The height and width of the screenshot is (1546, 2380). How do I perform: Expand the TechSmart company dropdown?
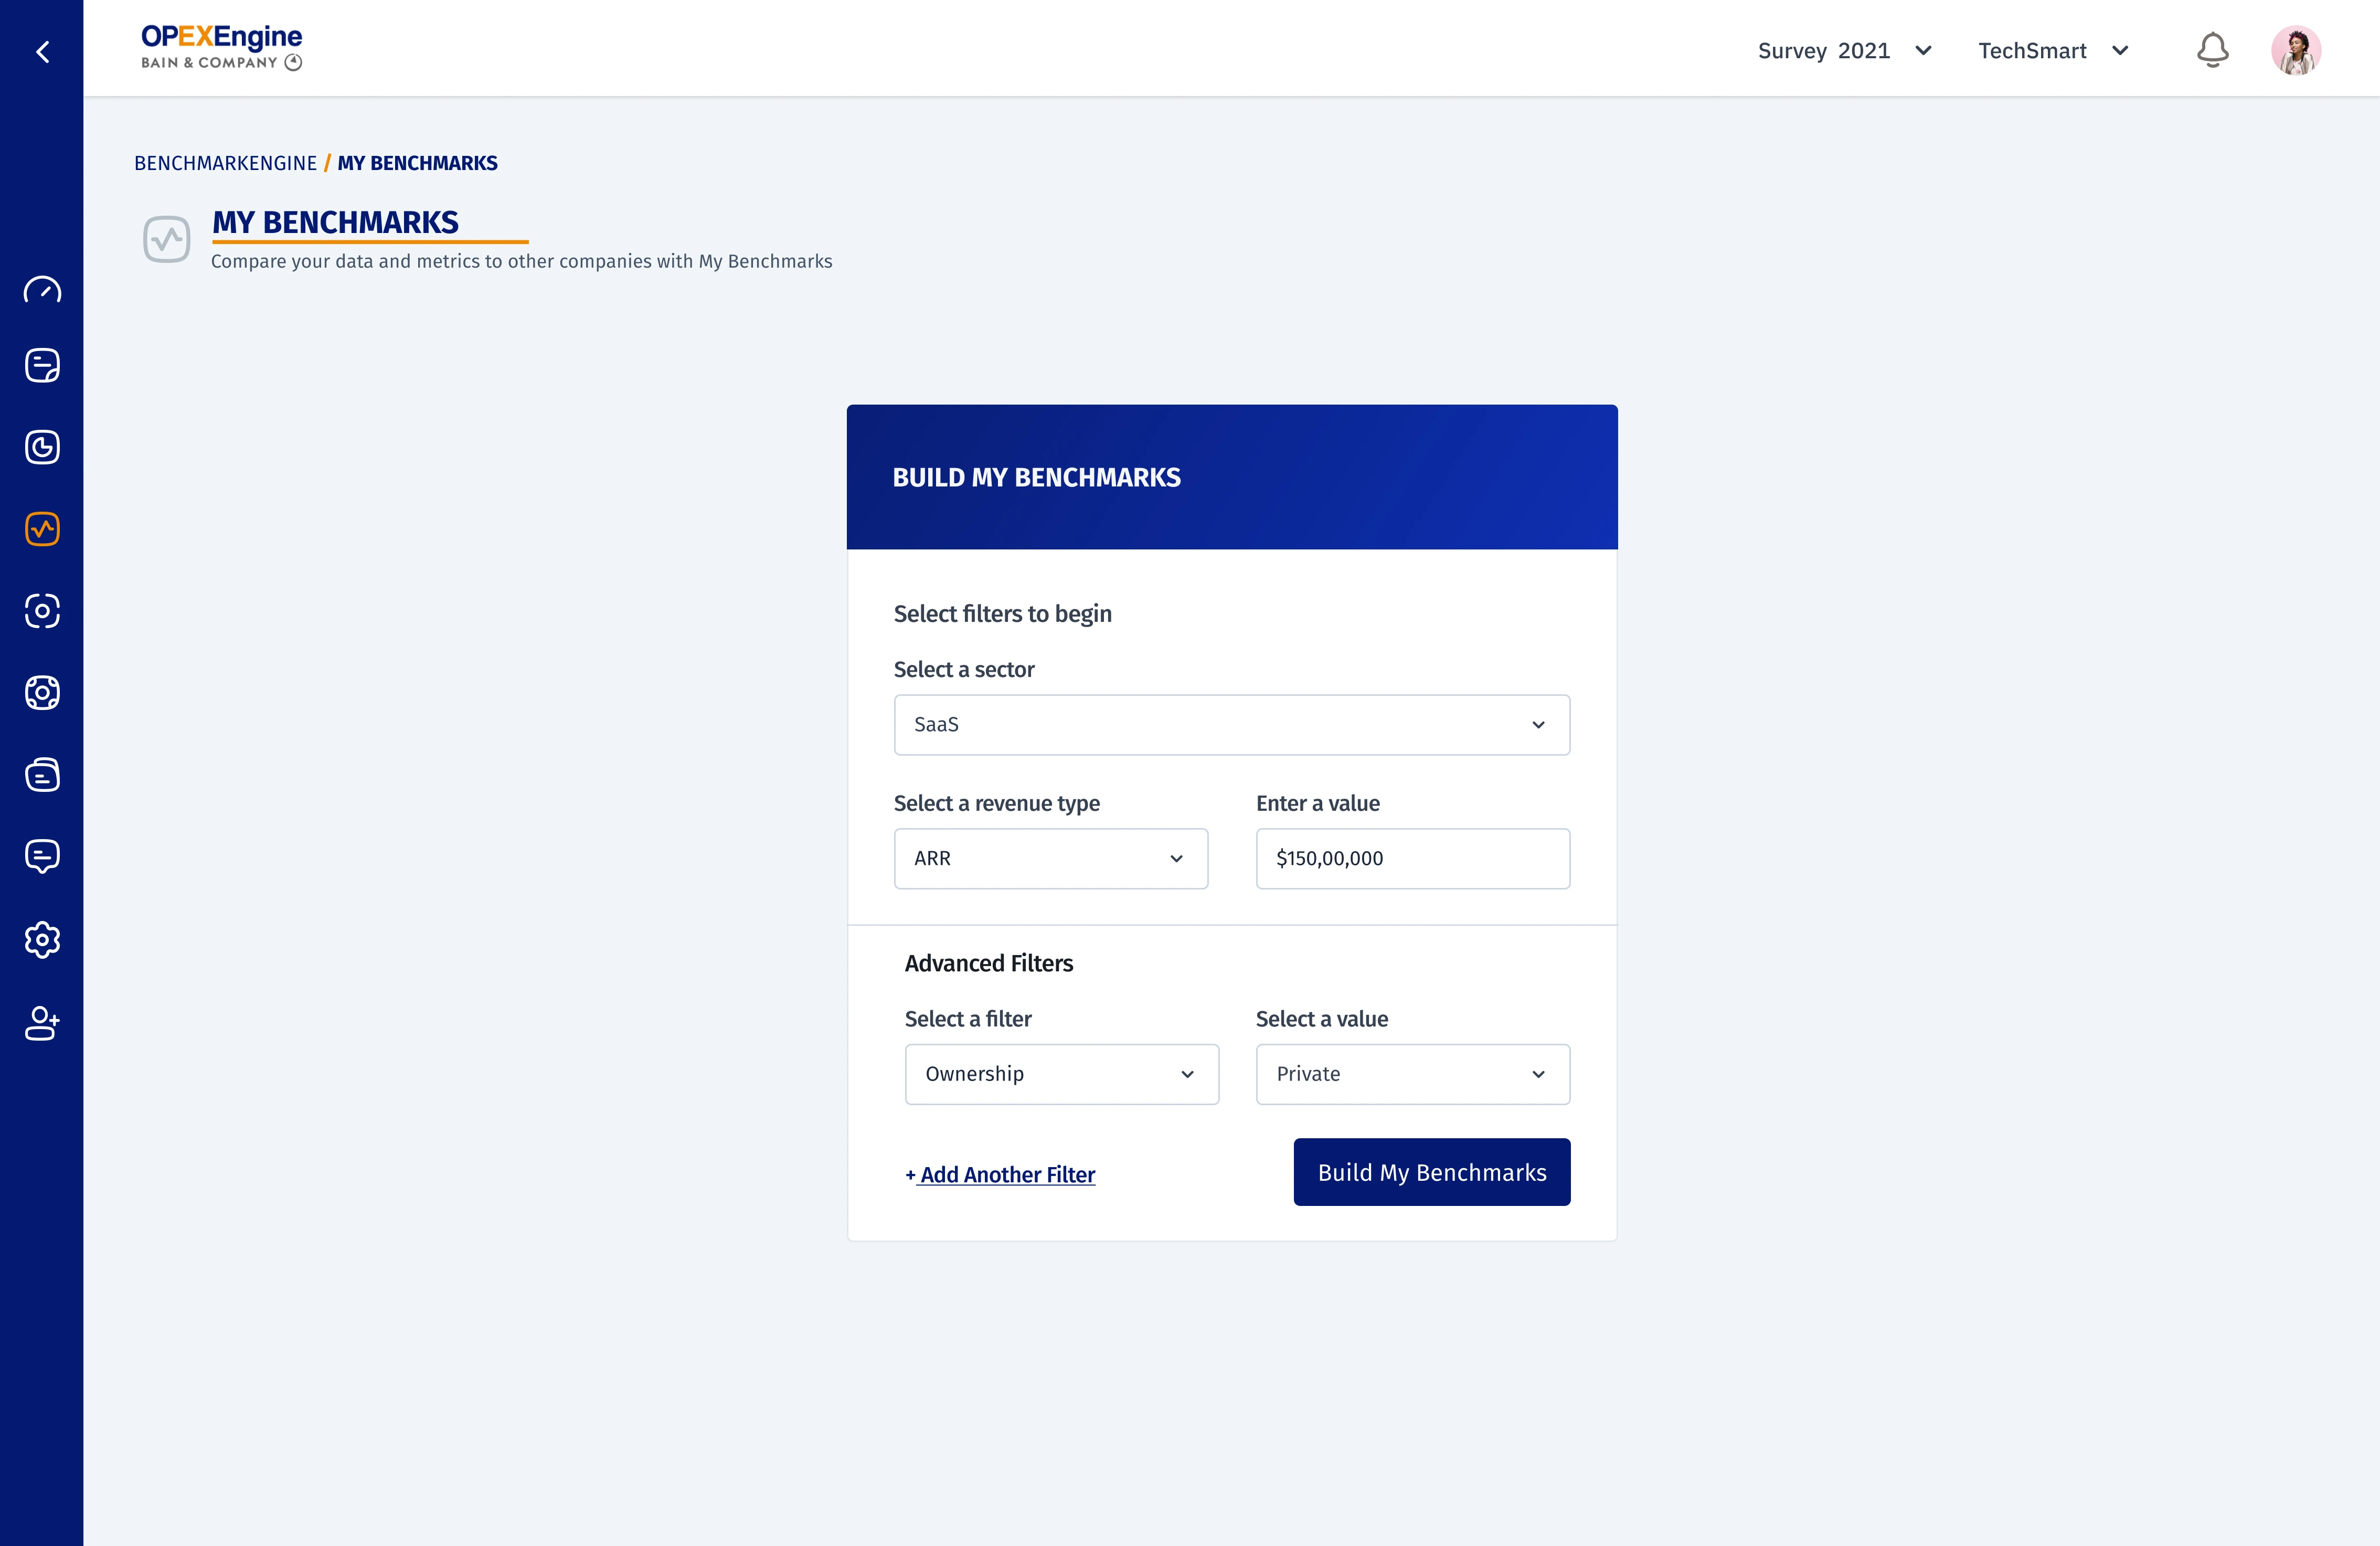point(2054,50)
